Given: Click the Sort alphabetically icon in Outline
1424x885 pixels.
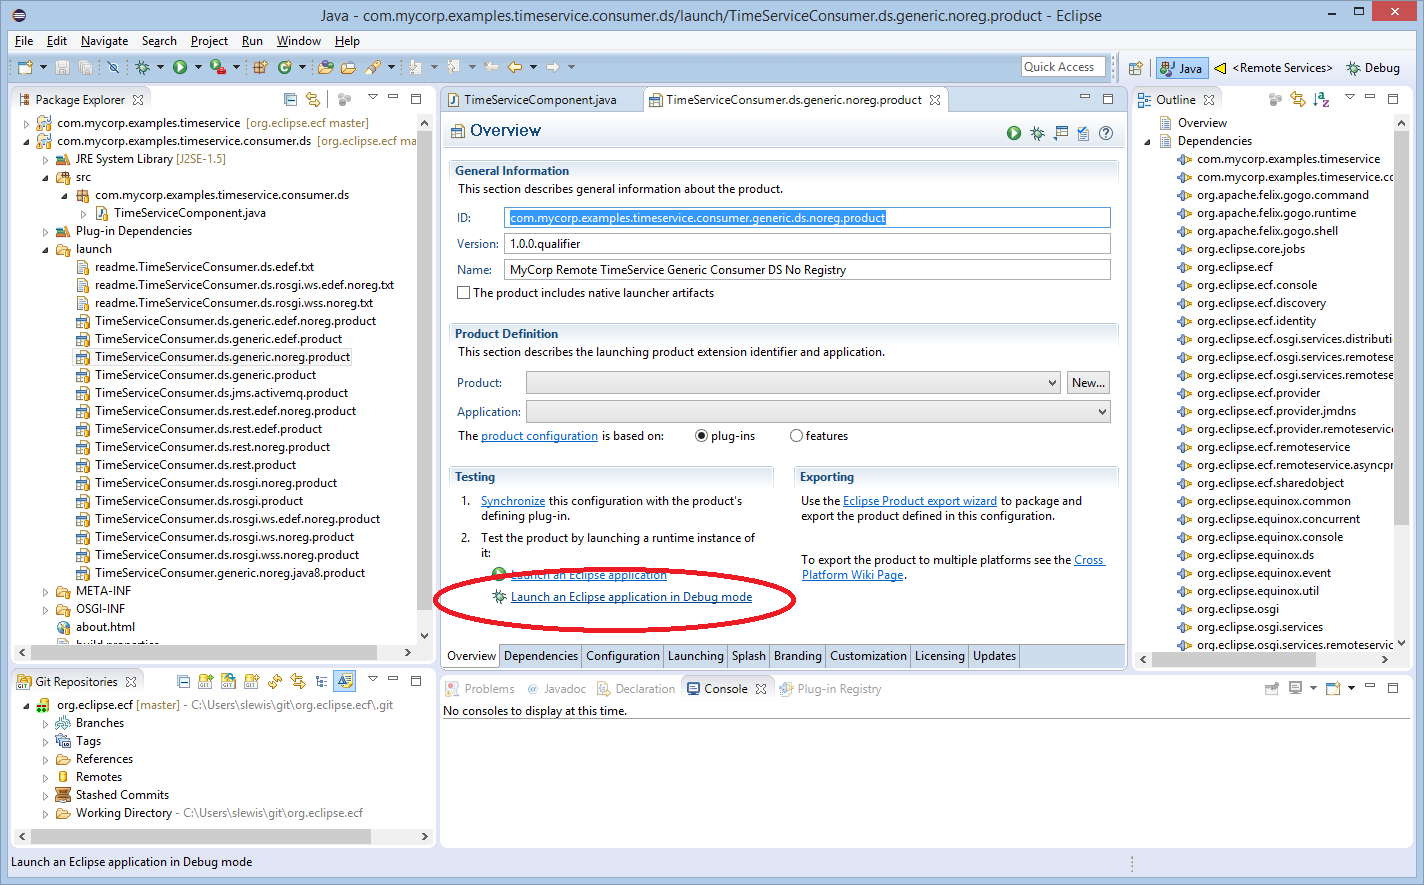Looking at the screenshot, I should tap(1321, 99).
